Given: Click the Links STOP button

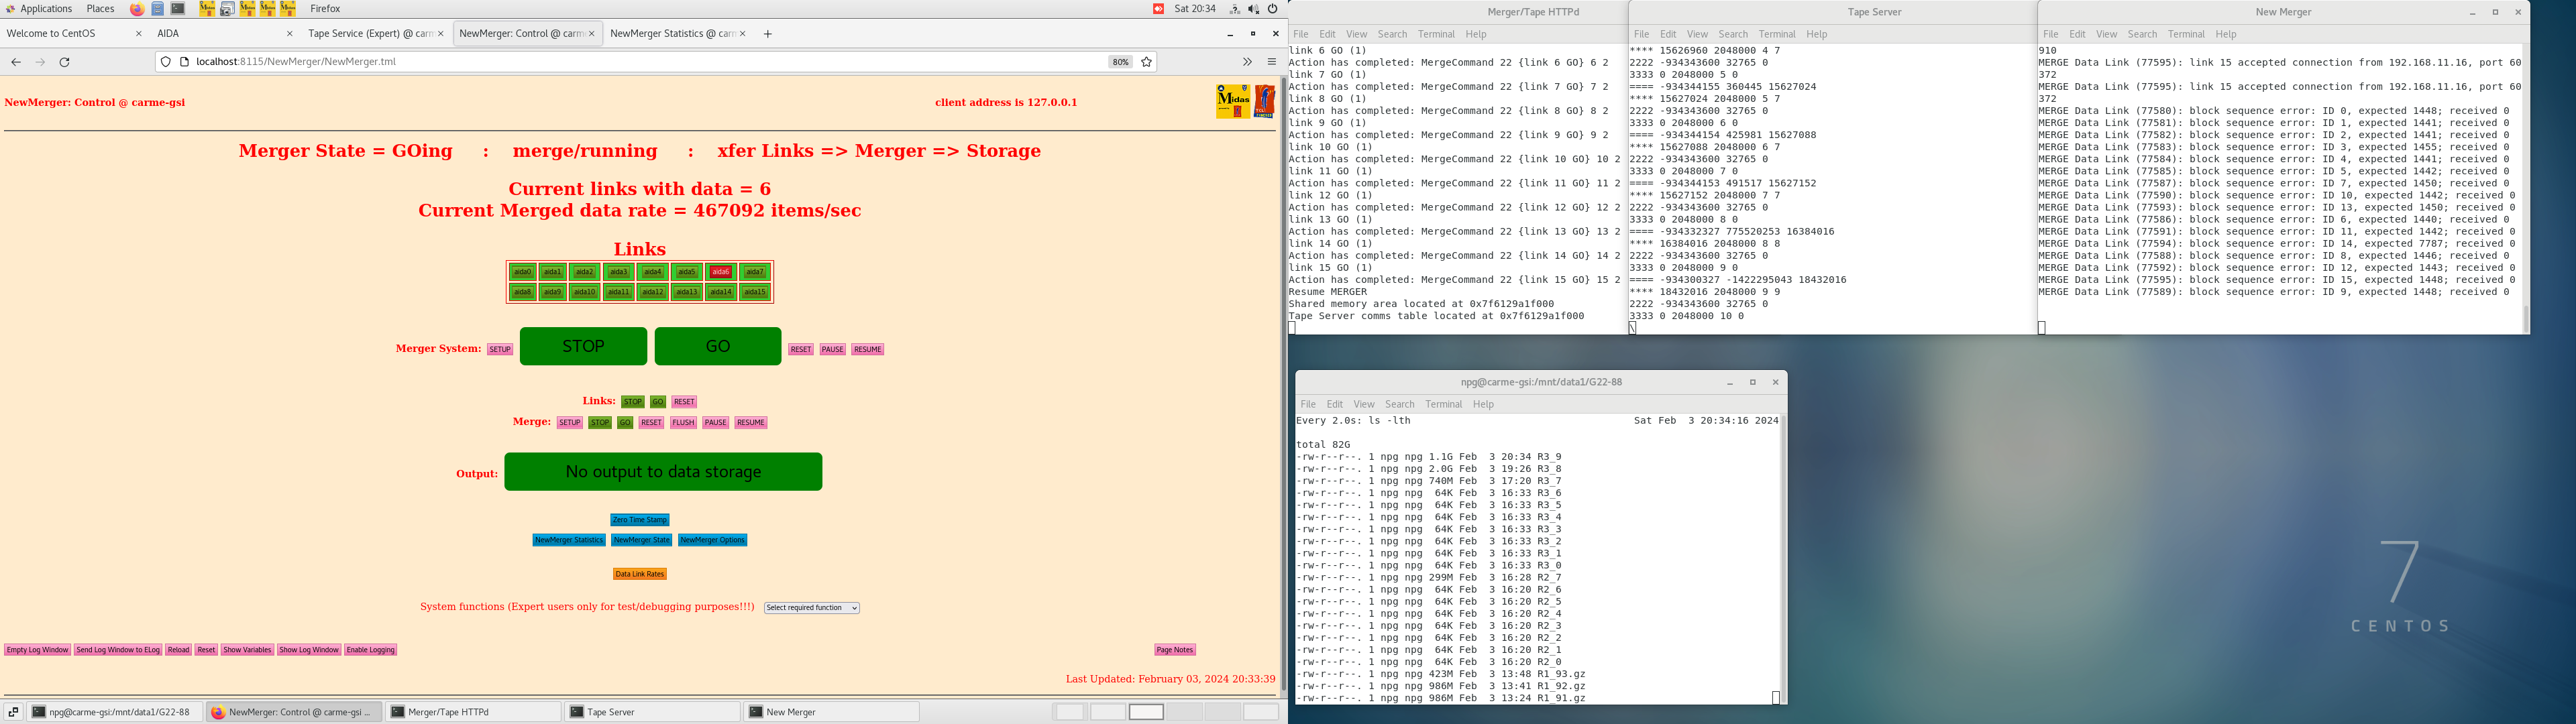Looking at the screenshot, I should [633, 402].
